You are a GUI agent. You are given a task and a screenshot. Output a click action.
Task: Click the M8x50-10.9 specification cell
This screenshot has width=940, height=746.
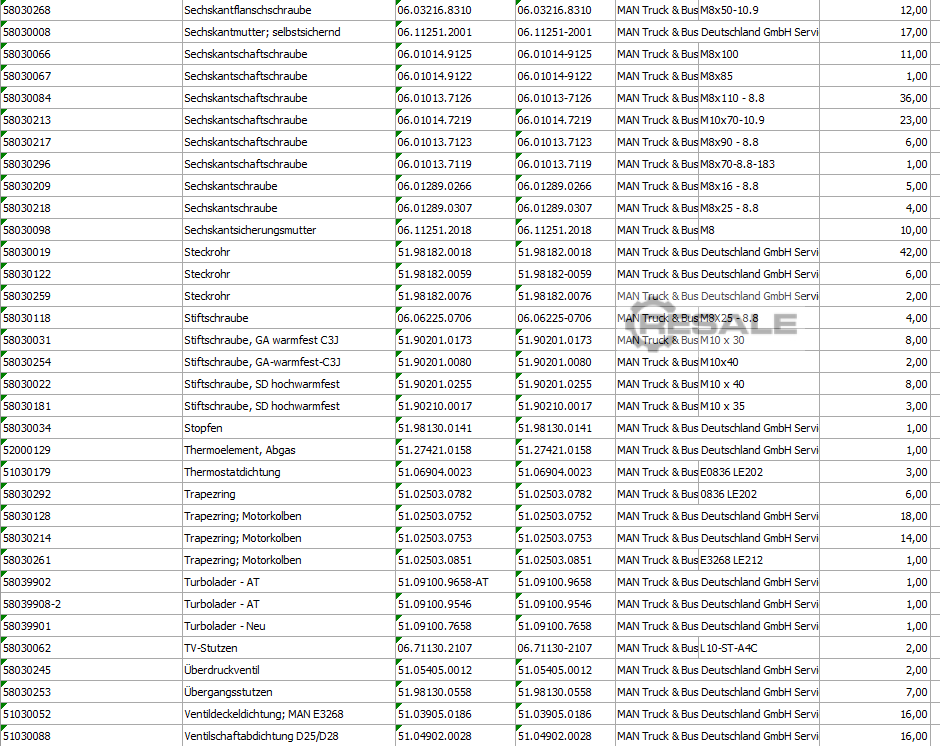[x=758, y=10]
